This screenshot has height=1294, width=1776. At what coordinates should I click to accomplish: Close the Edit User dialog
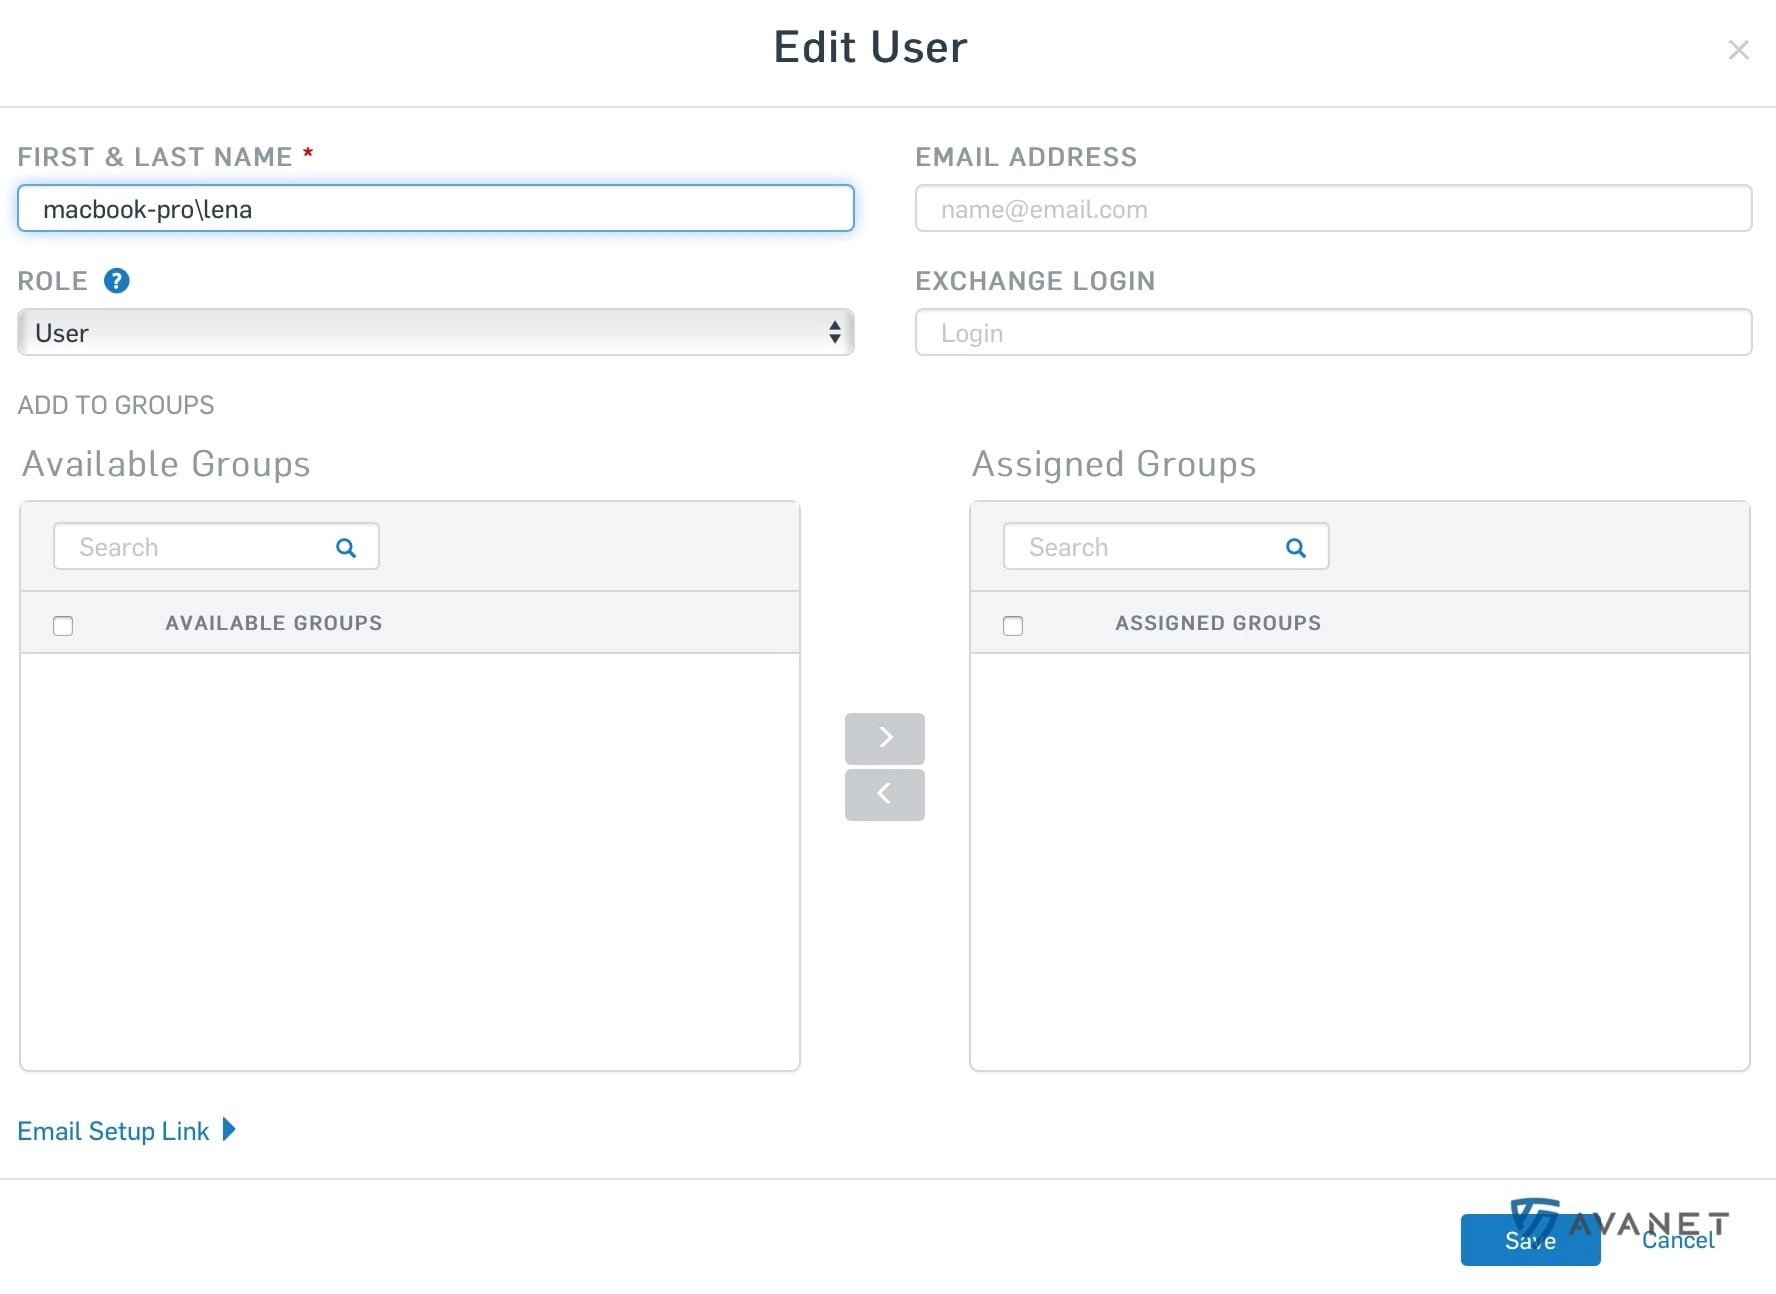(x=1739, y=50)
